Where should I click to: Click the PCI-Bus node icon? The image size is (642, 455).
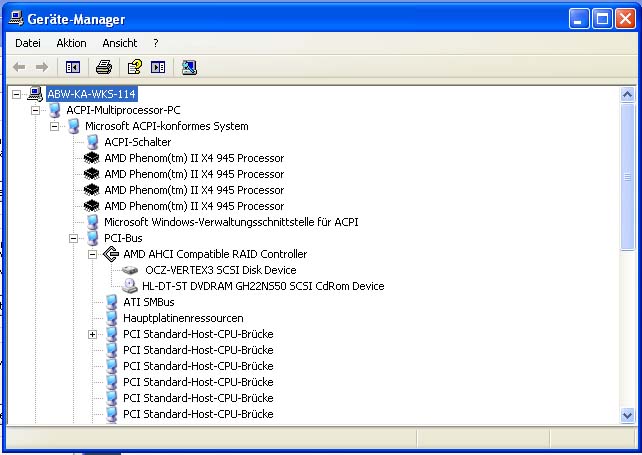[93, 238]
